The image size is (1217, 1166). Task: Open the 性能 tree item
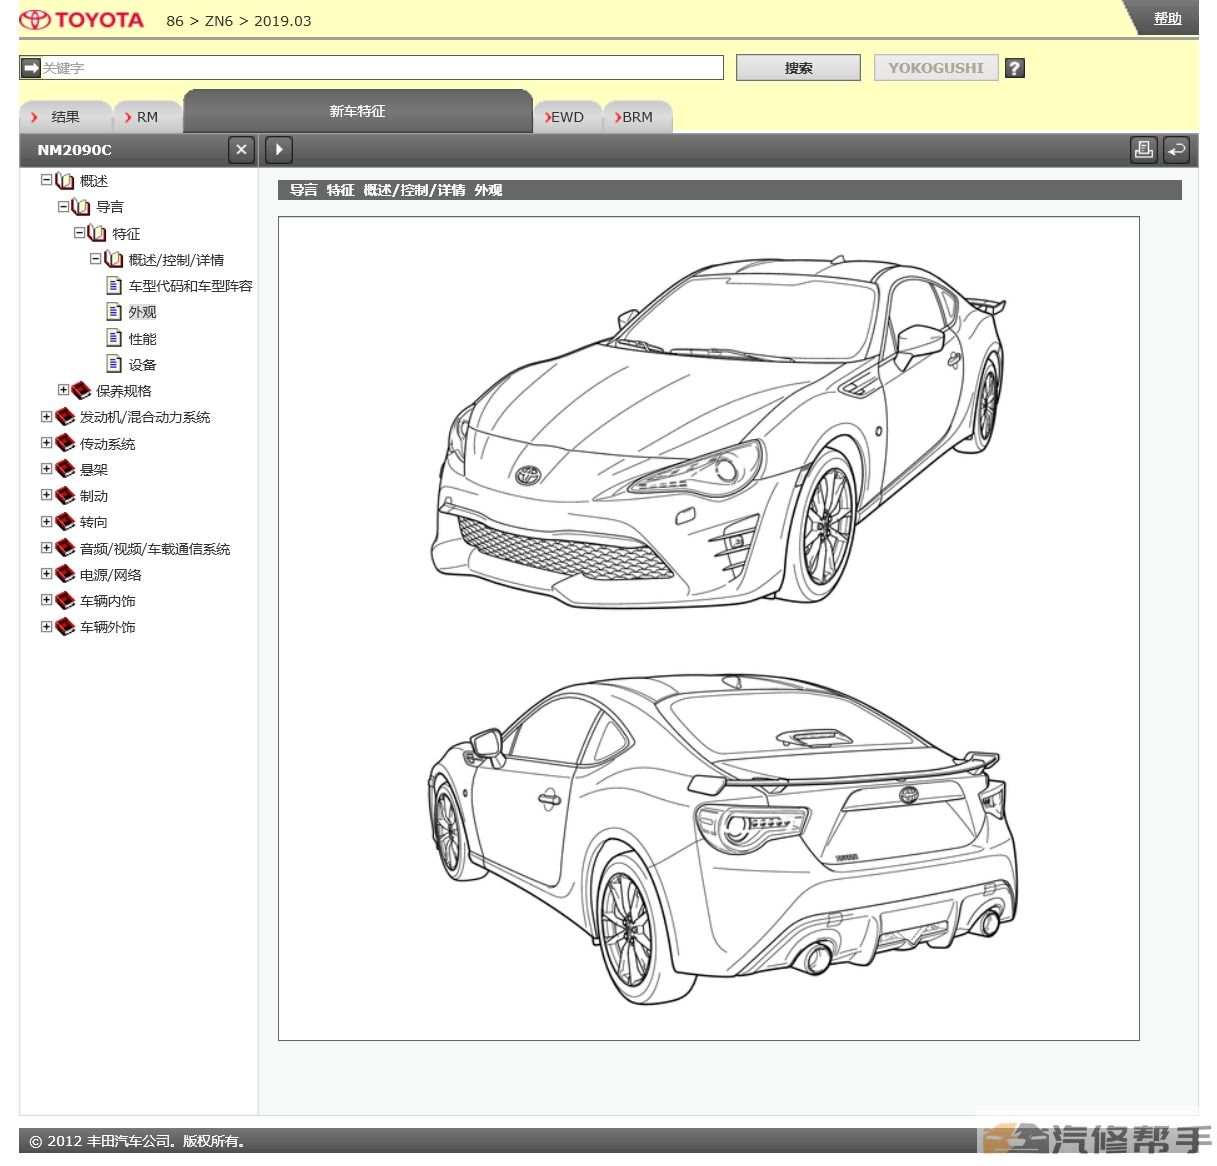point(142,339)
